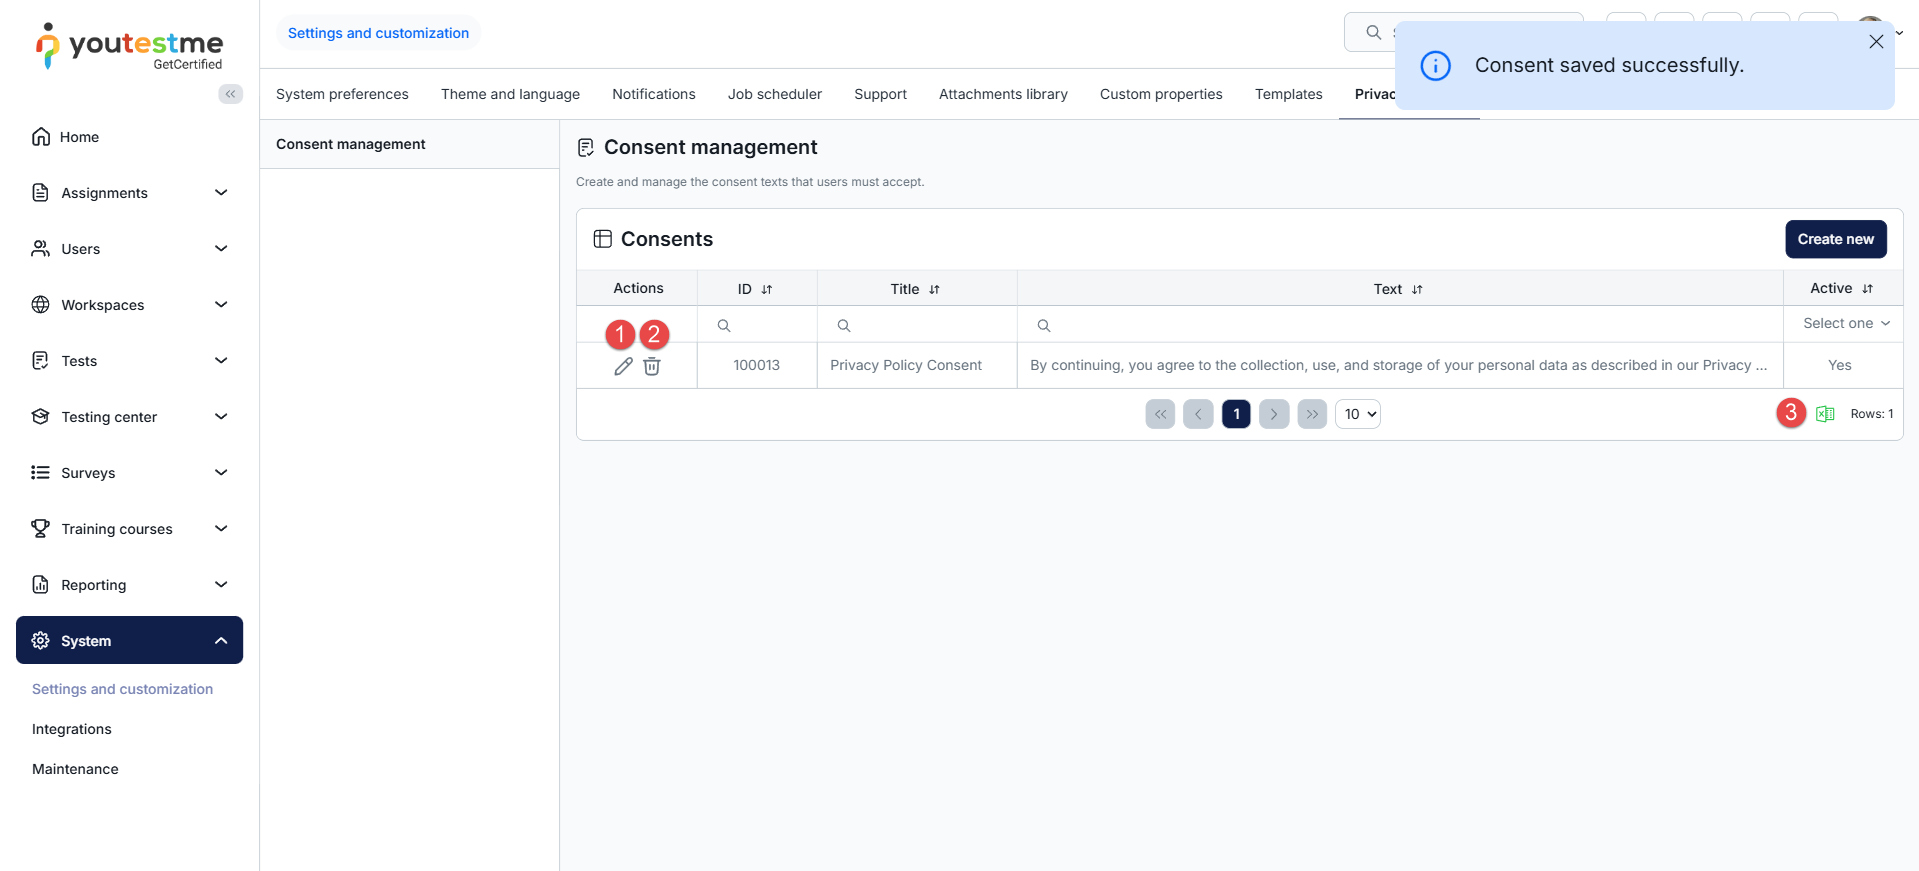
Task: Switch to the Notifications tab
Action: pos(653,94)
